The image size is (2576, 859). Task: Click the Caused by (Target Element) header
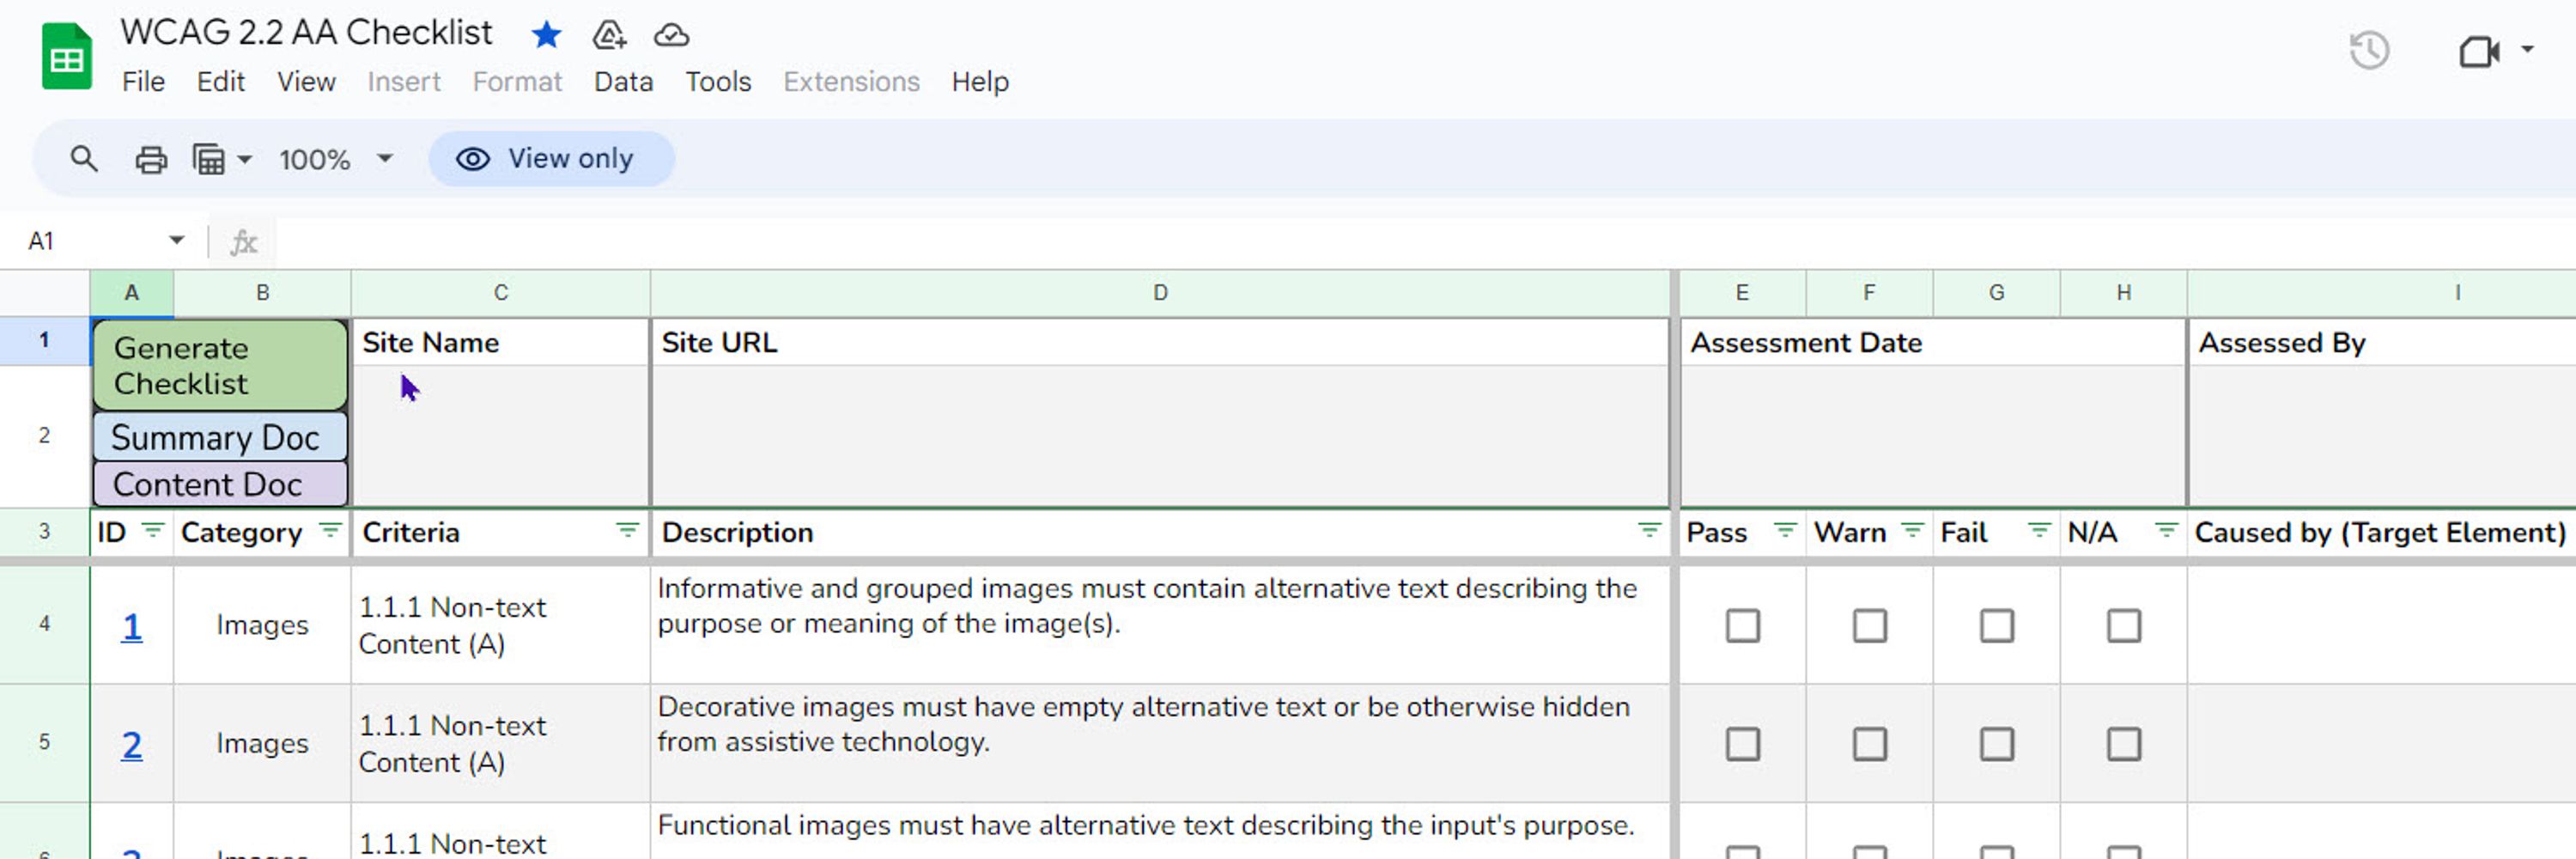[2380, 533]
